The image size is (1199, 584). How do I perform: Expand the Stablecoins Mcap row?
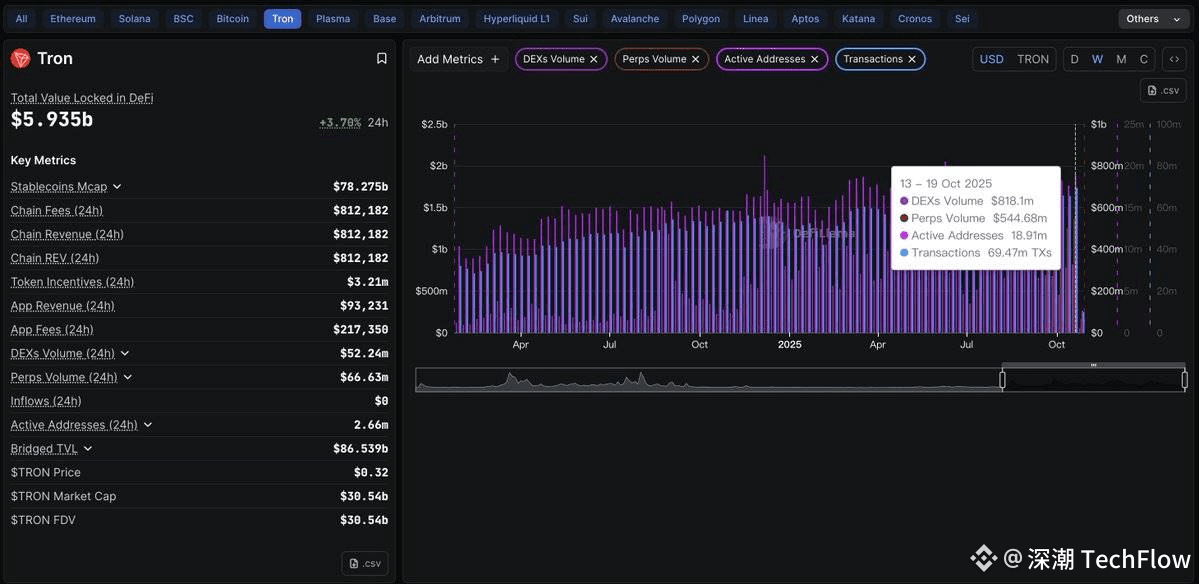(x=117, y=187)
